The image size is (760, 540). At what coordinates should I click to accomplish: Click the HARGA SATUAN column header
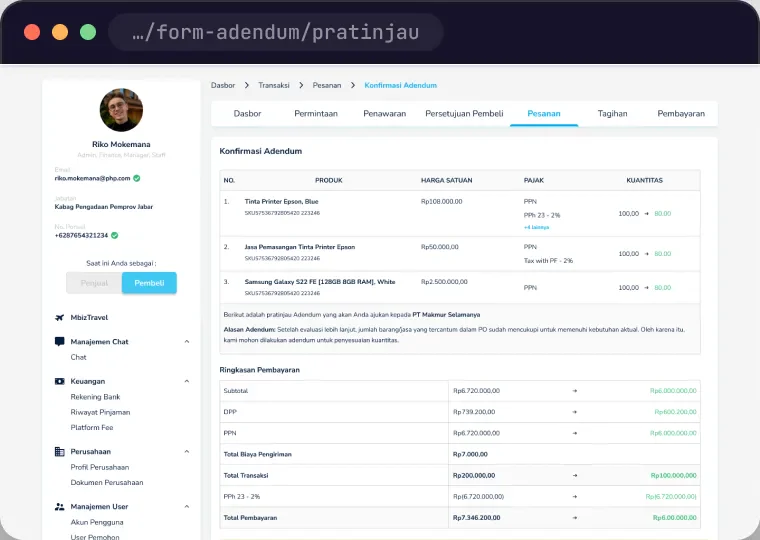coord(446,180)
